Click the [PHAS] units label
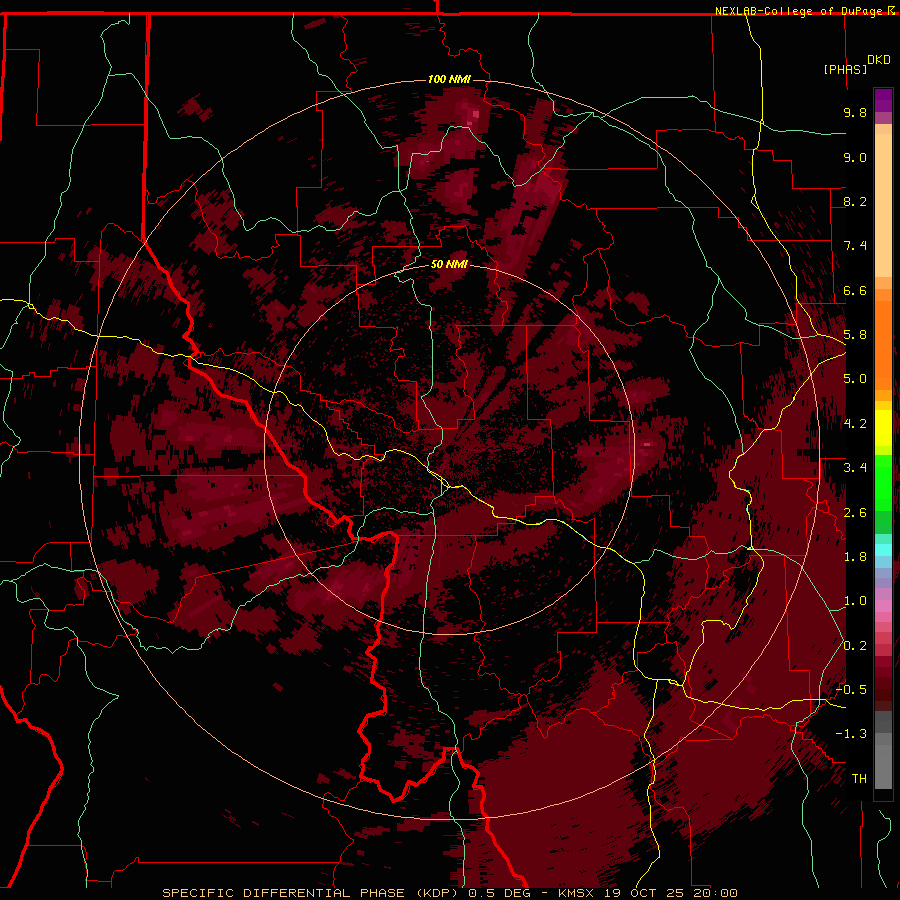The height and width of the screenshot is (900, 900). click(845, 69)
